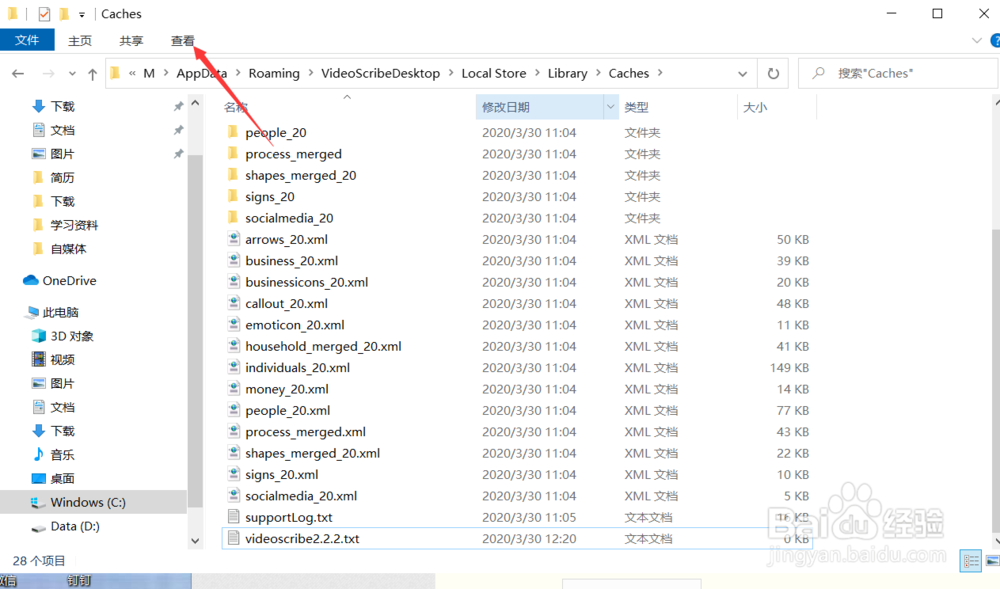Select file name people_20.xml
Screen dimensions: 1000x589
tap(288, 411)
